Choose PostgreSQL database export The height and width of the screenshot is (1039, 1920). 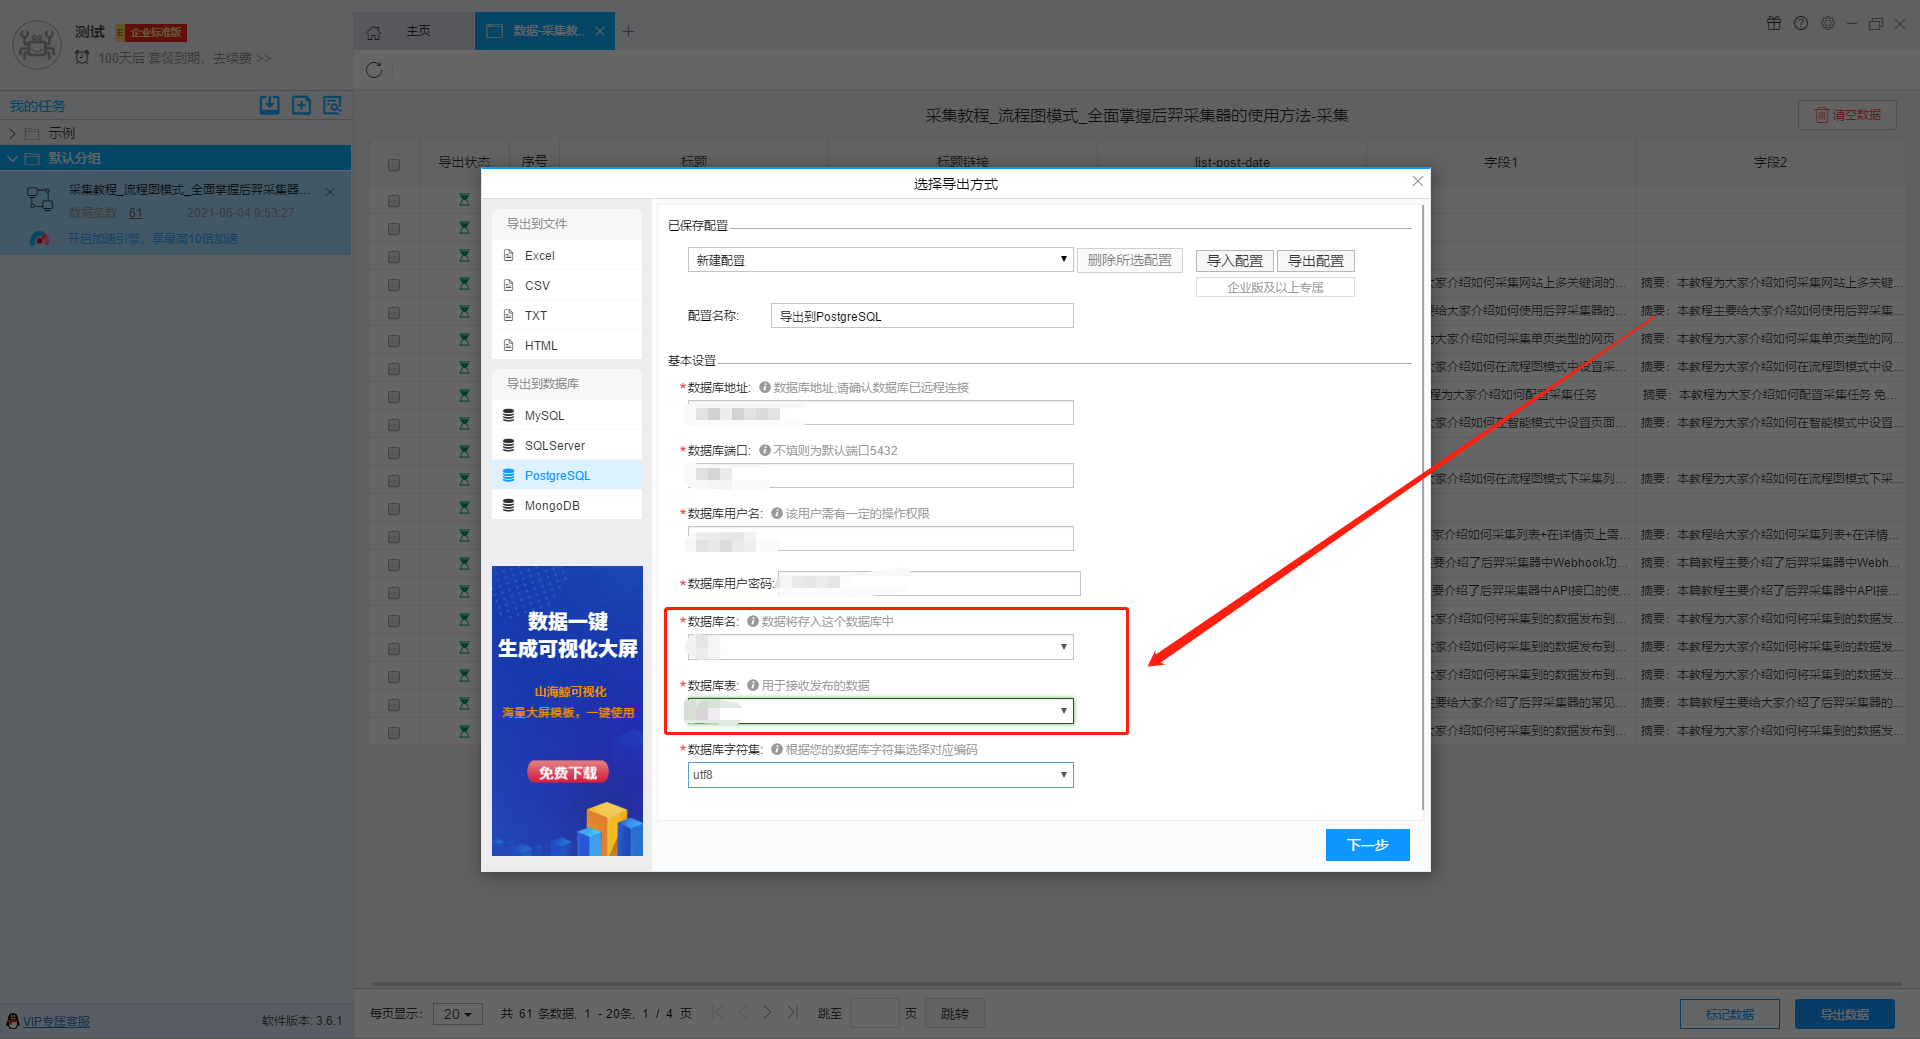click(x=567, y=475)
